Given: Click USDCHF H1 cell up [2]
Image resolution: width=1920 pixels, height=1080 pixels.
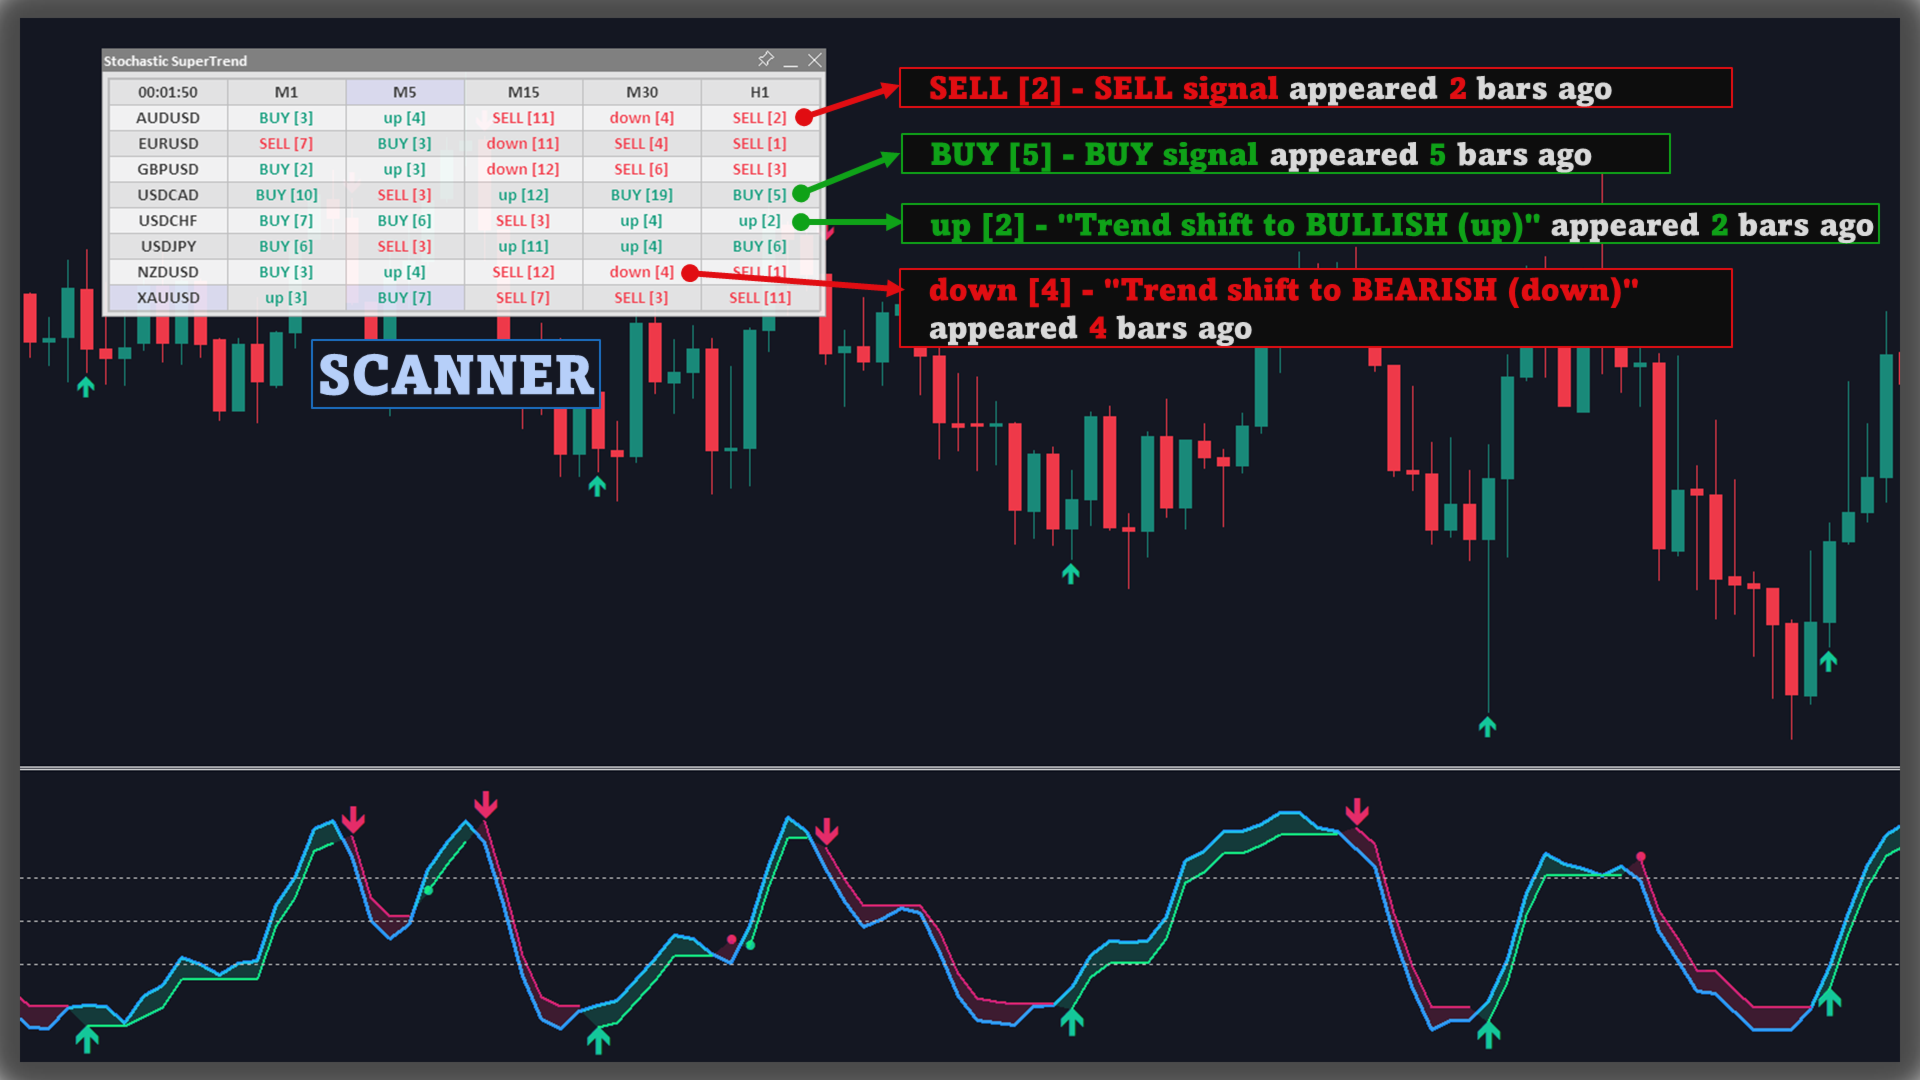Looking at the screenshot, I should [x=760, y=221].
